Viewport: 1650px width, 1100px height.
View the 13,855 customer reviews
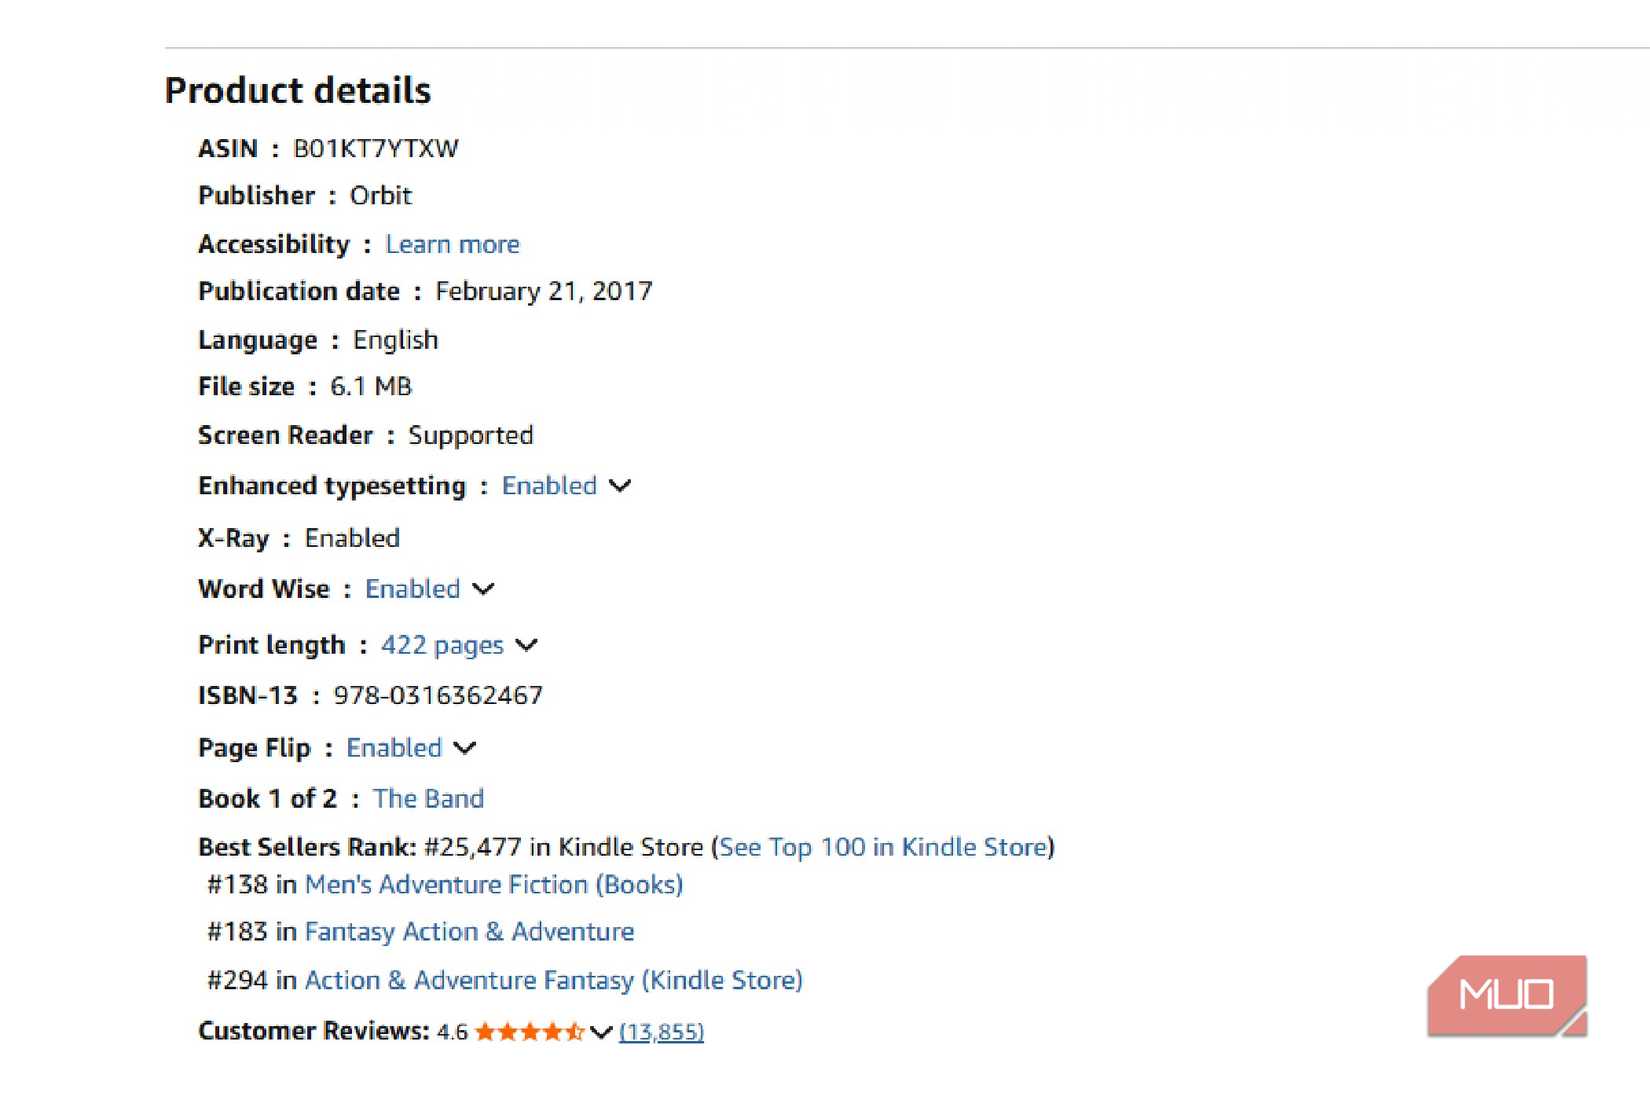[661, 1032]
